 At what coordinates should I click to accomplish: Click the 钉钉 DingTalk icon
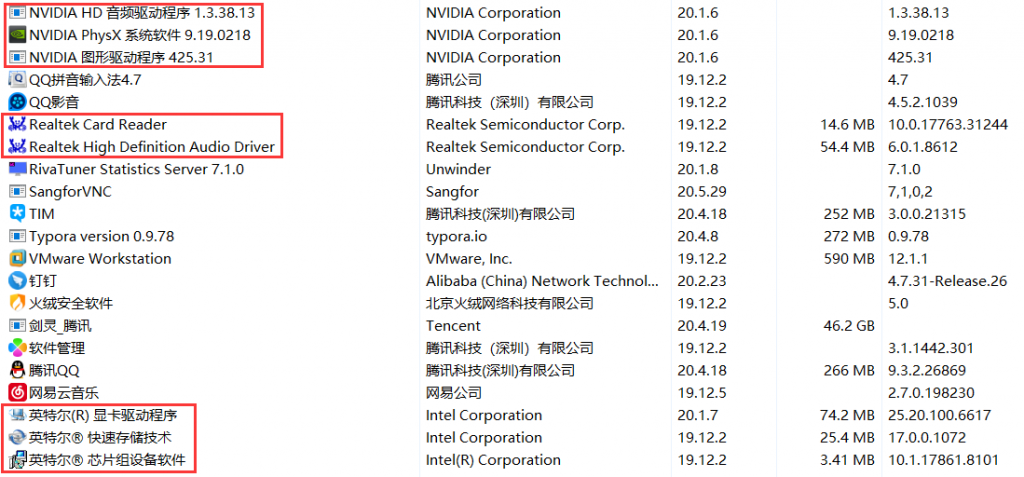[x=17, y=281]
